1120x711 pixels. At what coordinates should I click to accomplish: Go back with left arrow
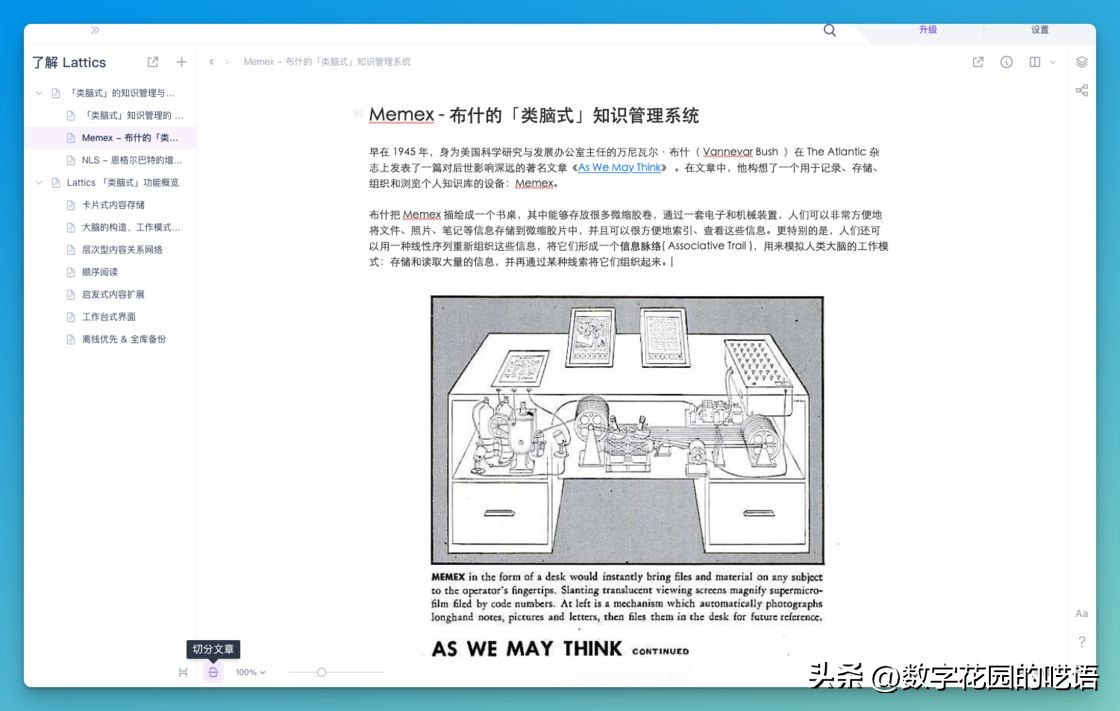211,62
